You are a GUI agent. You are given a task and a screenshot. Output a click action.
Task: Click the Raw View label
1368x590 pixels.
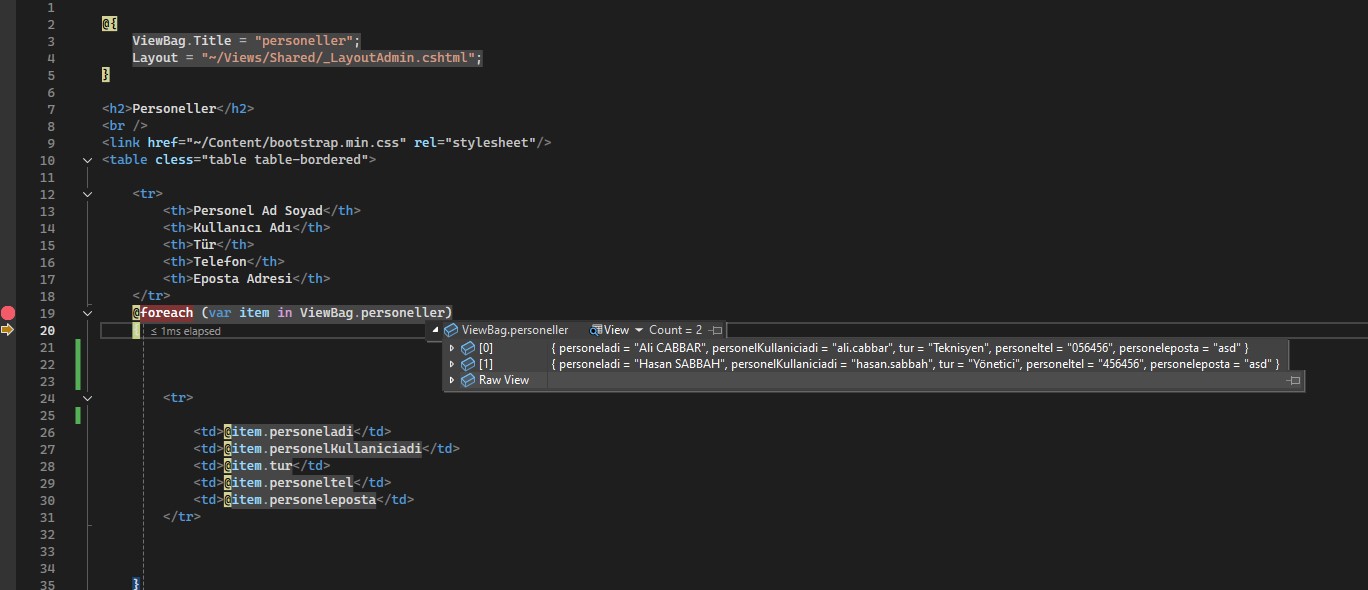[x=504, y=380]
